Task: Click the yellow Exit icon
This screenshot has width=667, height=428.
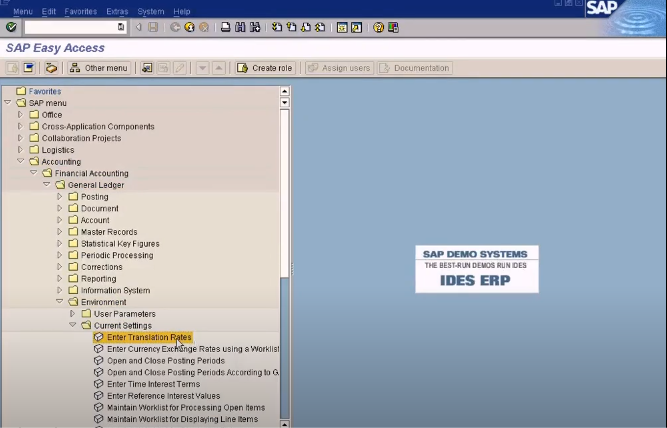Action: click(x=189, y=27)
